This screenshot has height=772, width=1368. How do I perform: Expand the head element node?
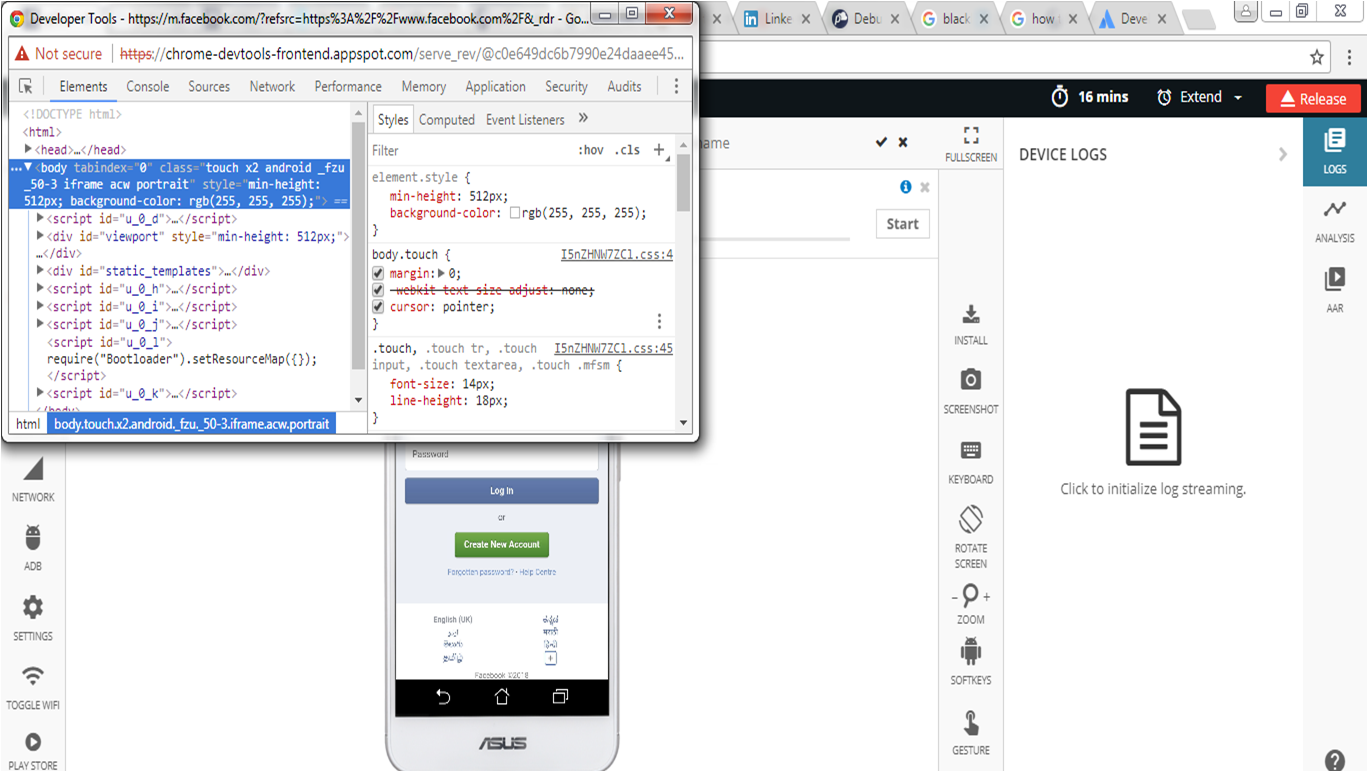click(x=29, y=150)
